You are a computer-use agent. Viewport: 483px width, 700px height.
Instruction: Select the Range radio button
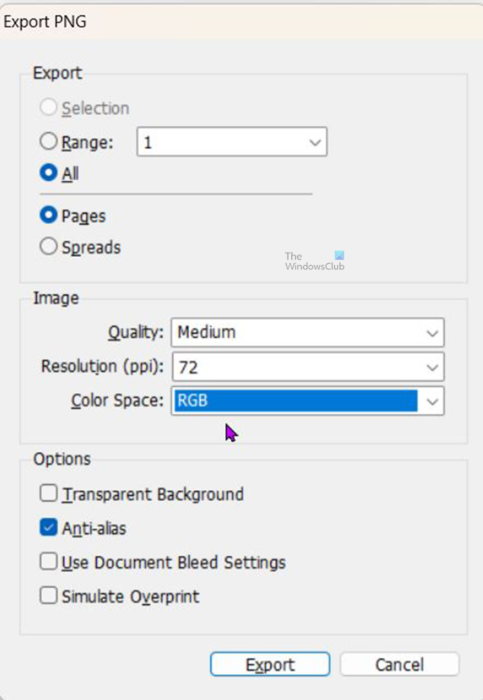(x=48, y=142)
